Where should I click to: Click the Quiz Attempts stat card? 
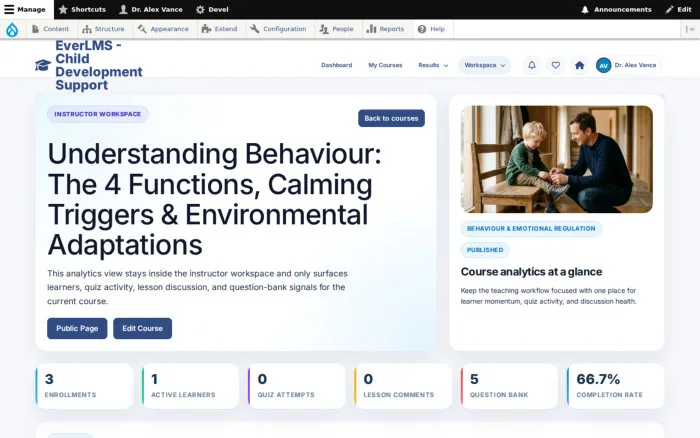tap(297, 386)
